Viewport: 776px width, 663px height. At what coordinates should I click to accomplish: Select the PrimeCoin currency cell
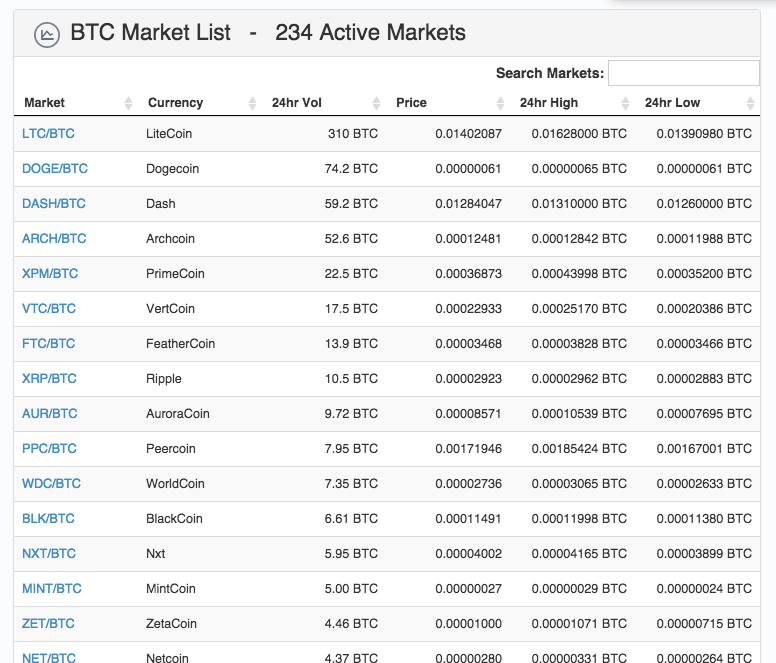(175, 274)
